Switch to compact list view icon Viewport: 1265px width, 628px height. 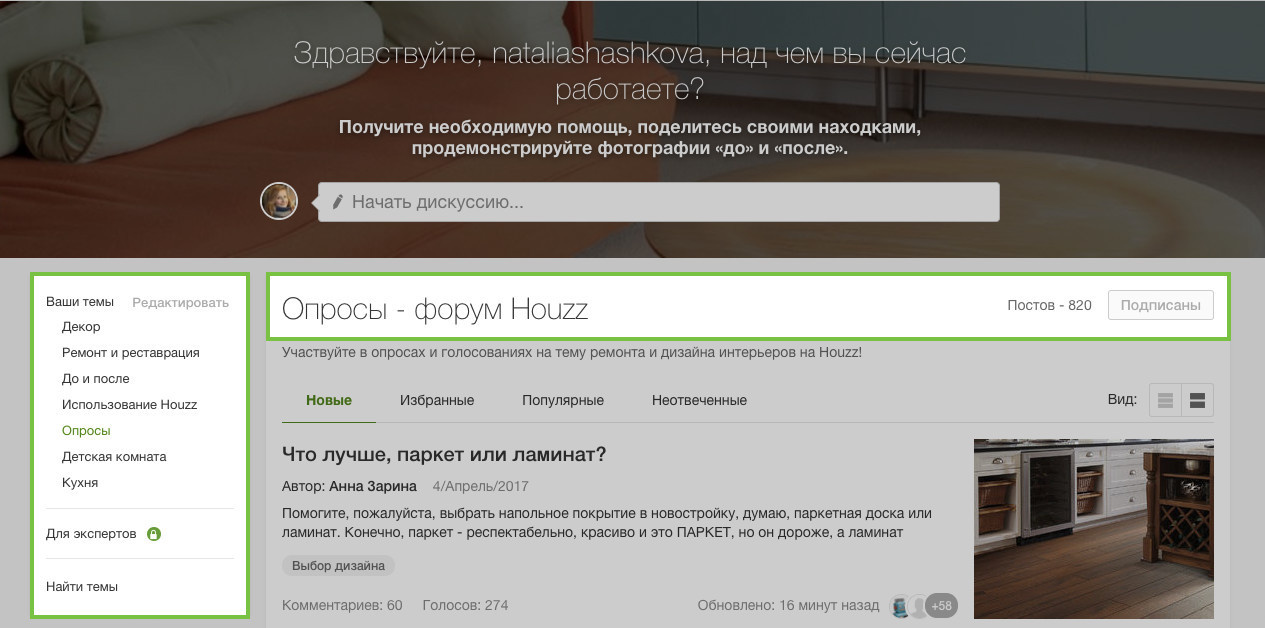click(1165, 400)
